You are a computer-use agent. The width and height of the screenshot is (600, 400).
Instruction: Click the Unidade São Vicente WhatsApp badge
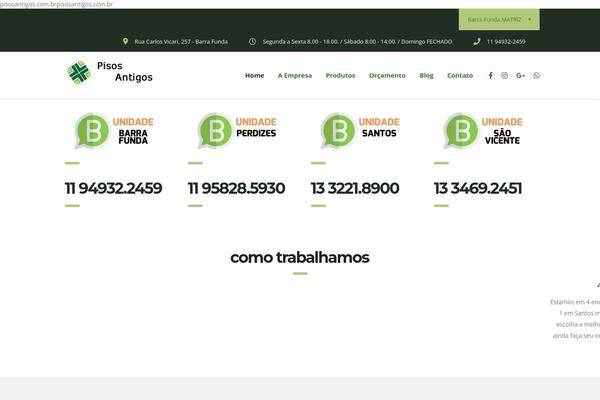coord(483,131)
